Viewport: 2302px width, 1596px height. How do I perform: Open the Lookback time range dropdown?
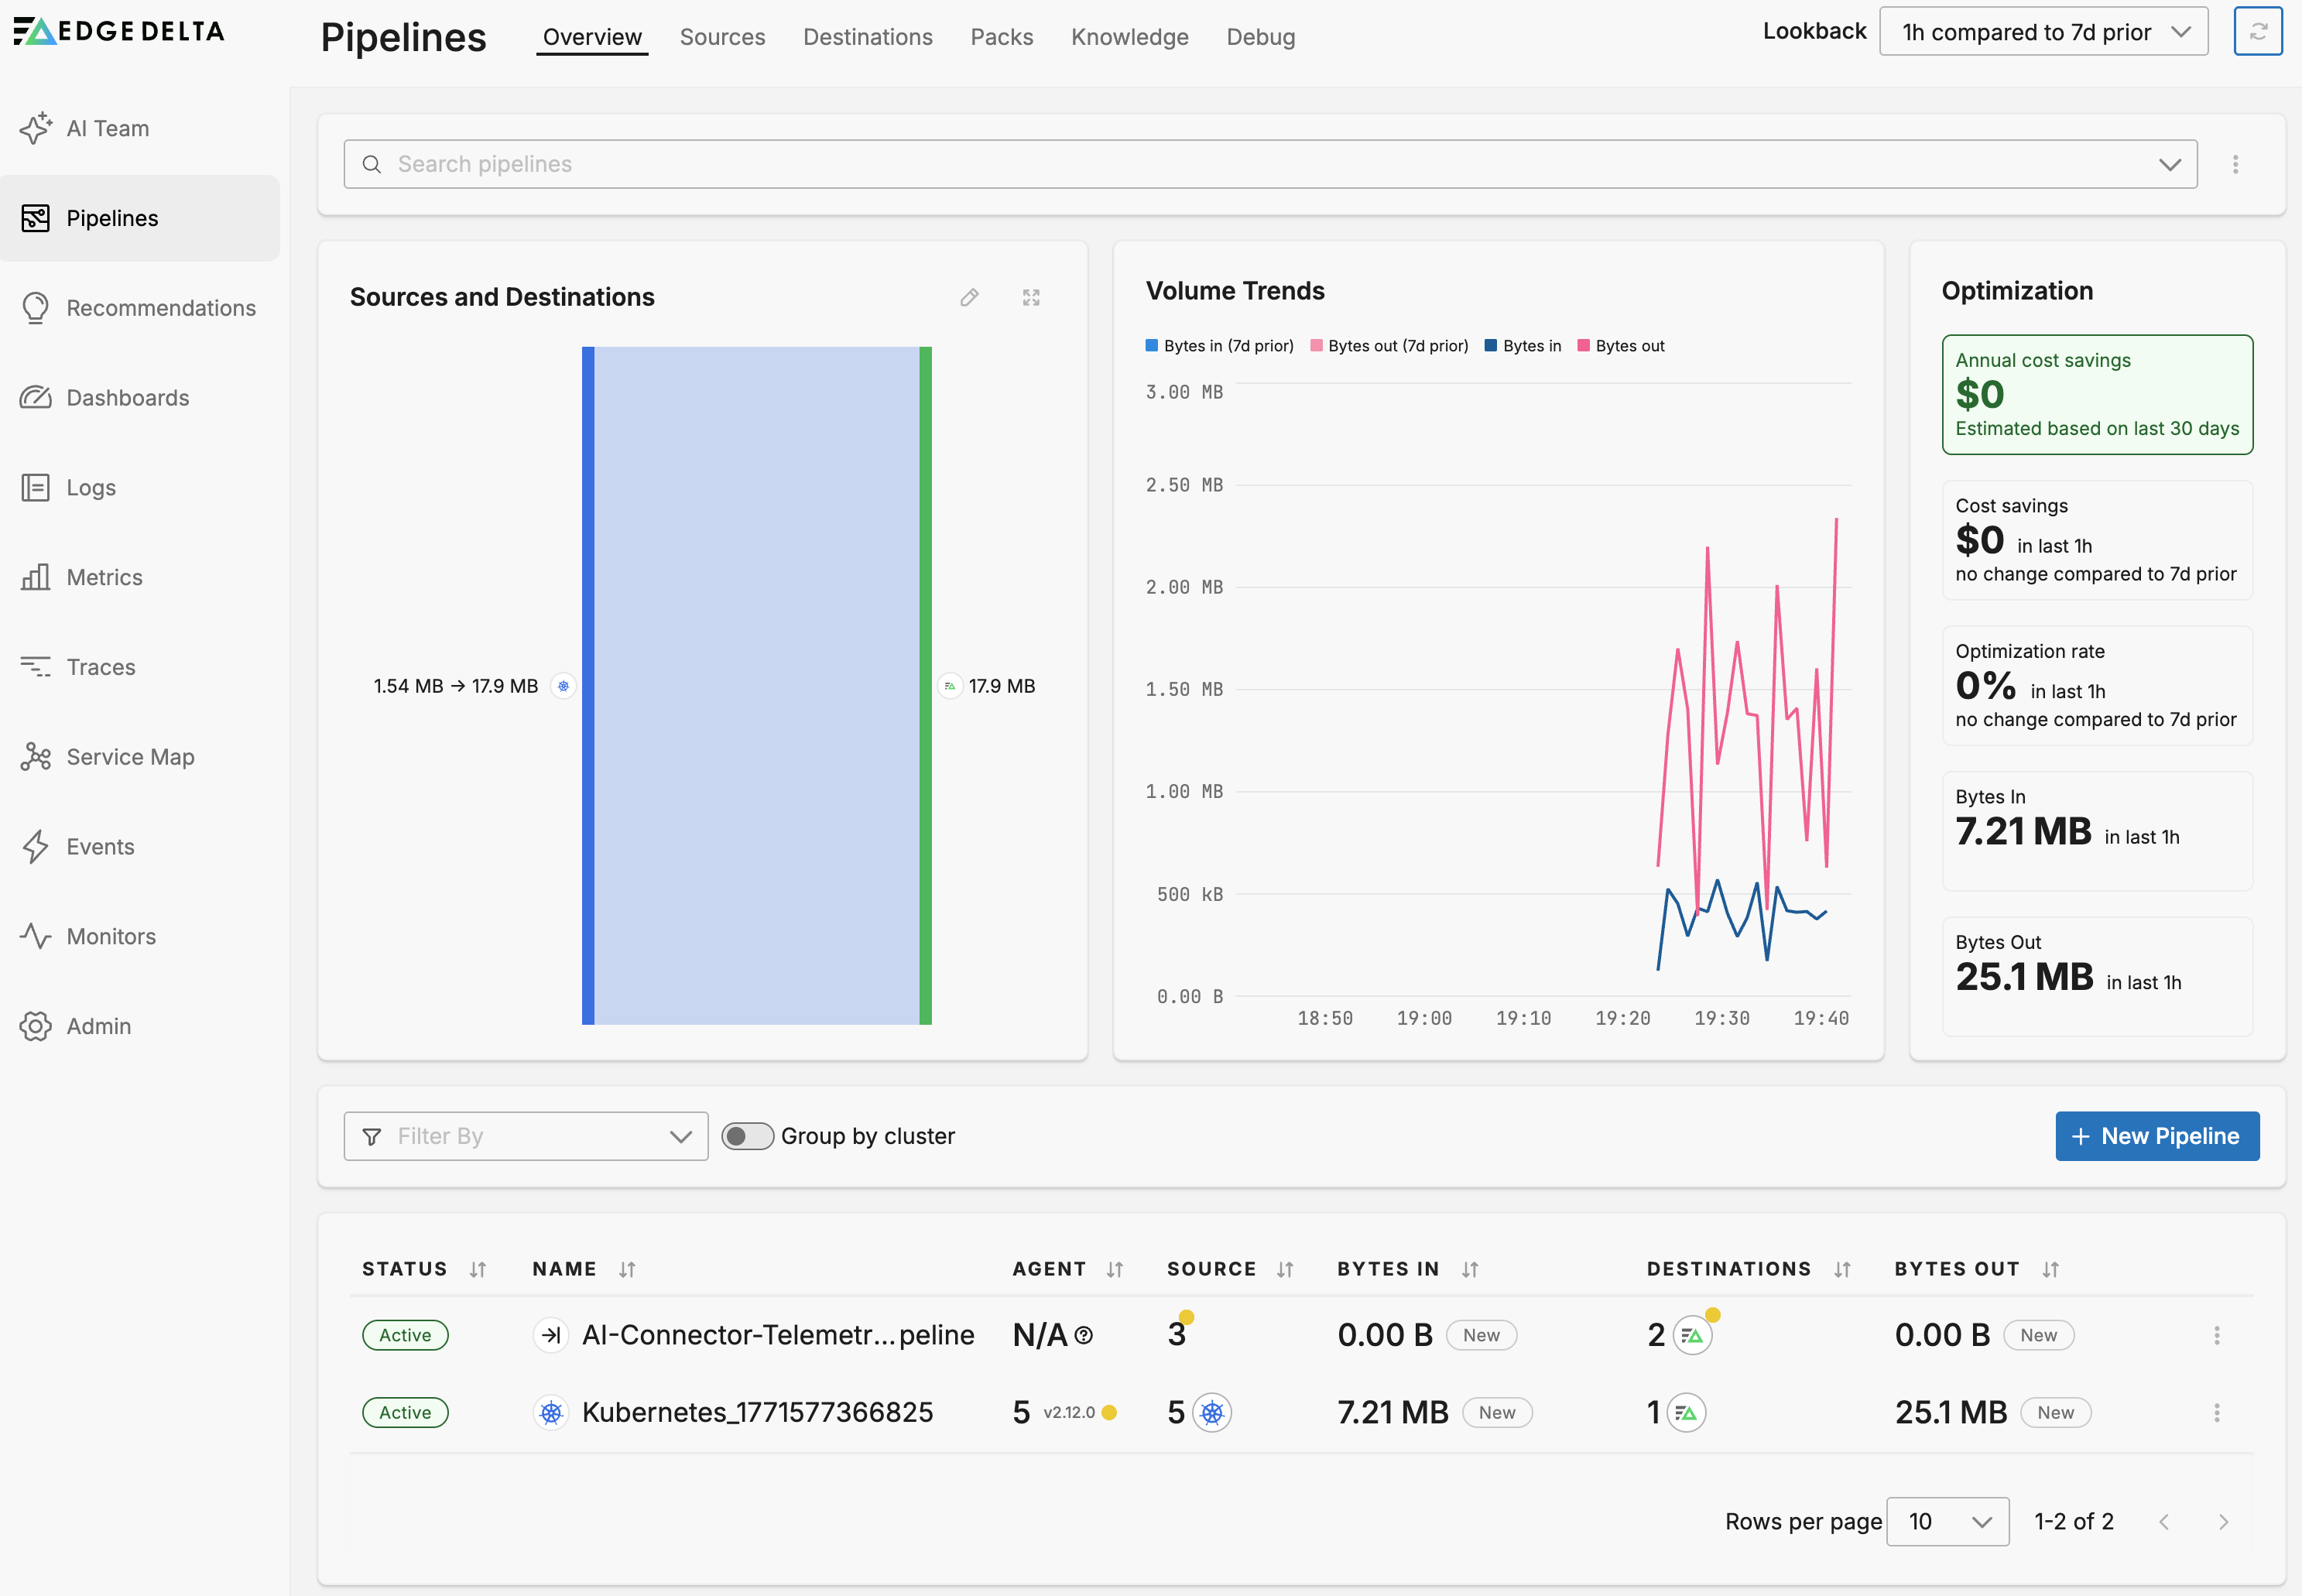click(2043, 32)
